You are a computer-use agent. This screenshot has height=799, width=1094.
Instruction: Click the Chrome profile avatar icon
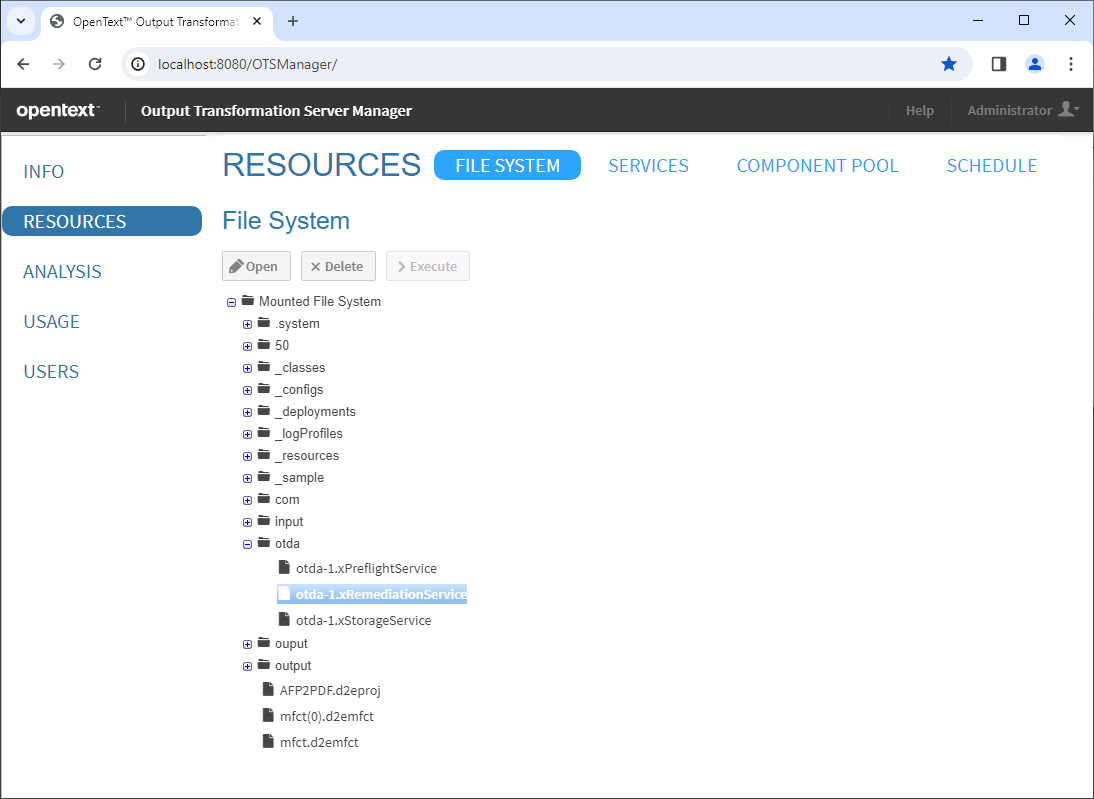tap(1034, 64)
